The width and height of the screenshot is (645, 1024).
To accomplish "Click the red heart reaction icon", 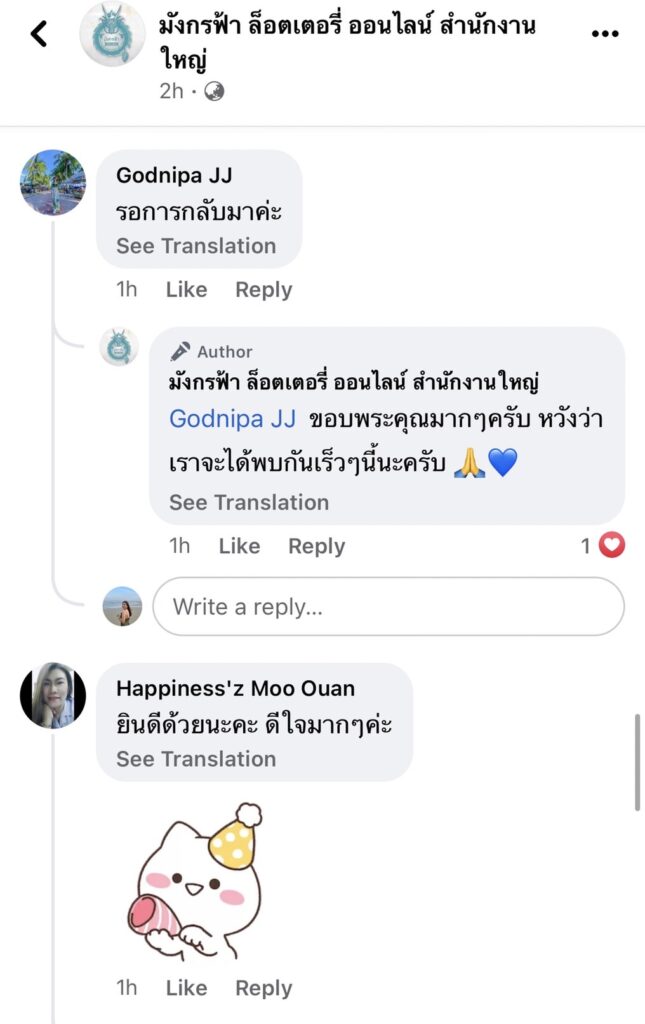I will 611,546.
